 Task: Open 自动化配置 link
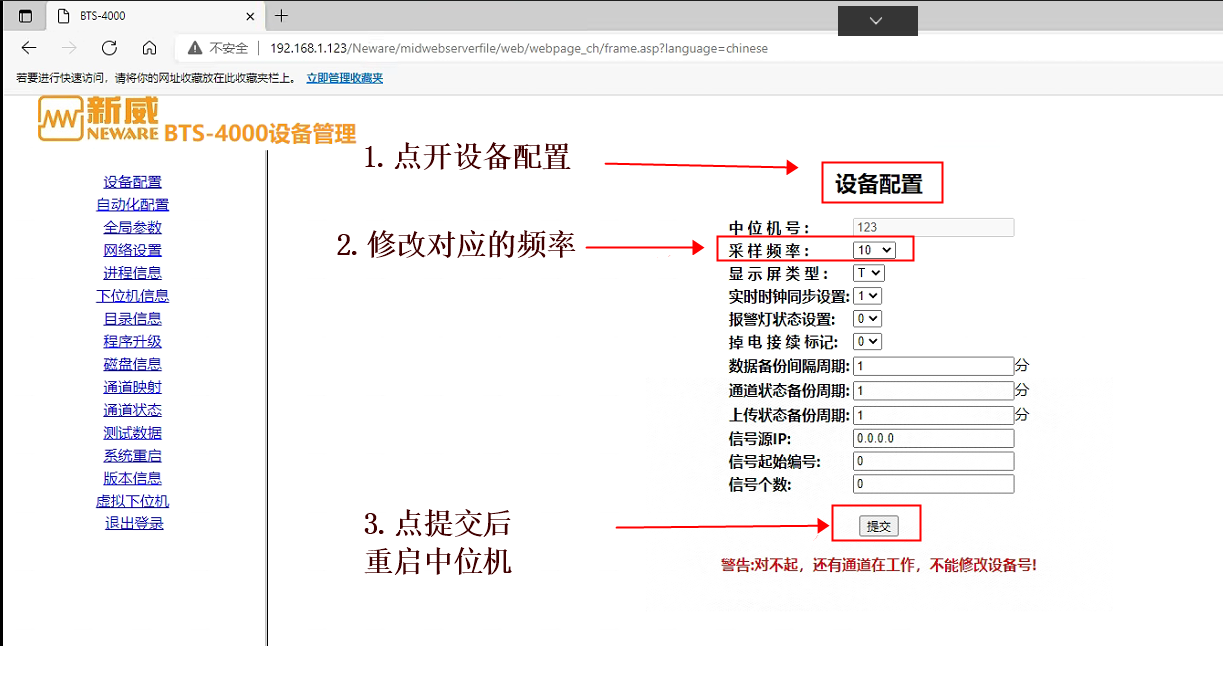pos(133,205)
